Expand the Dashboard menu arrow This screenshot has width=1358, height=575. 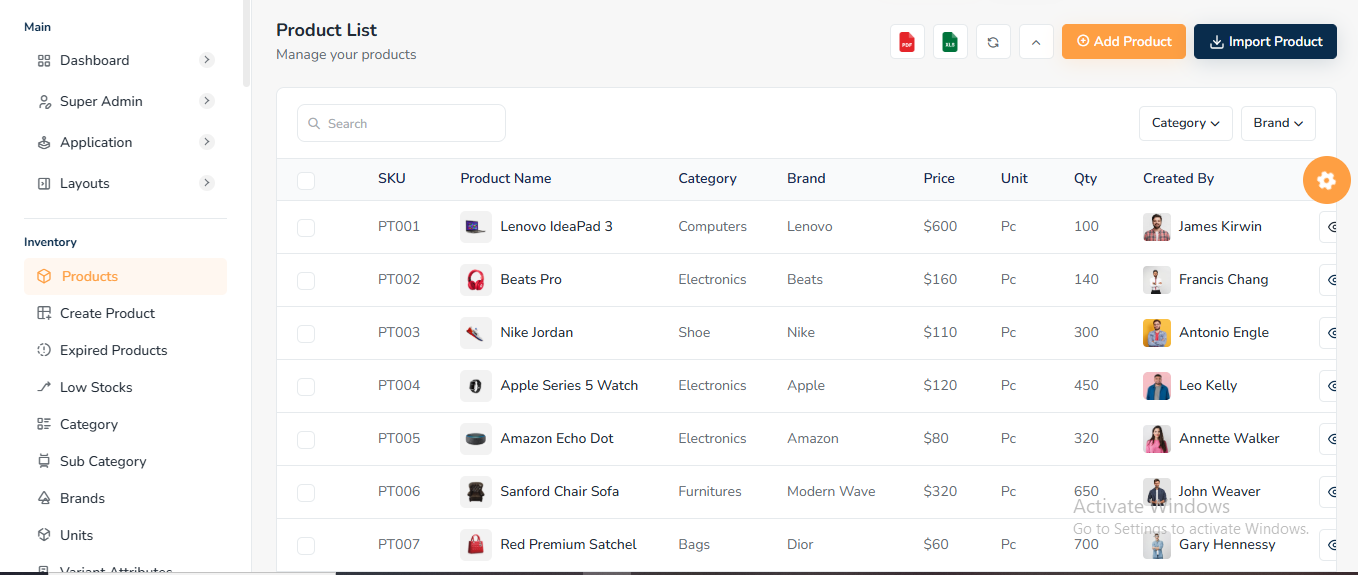(x=207, y=60)
